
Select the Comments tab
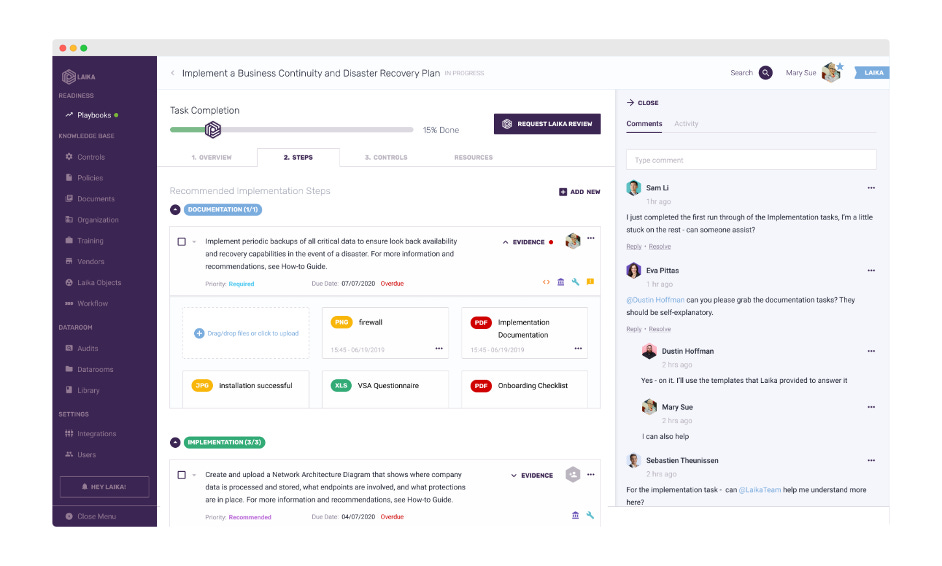644,124
